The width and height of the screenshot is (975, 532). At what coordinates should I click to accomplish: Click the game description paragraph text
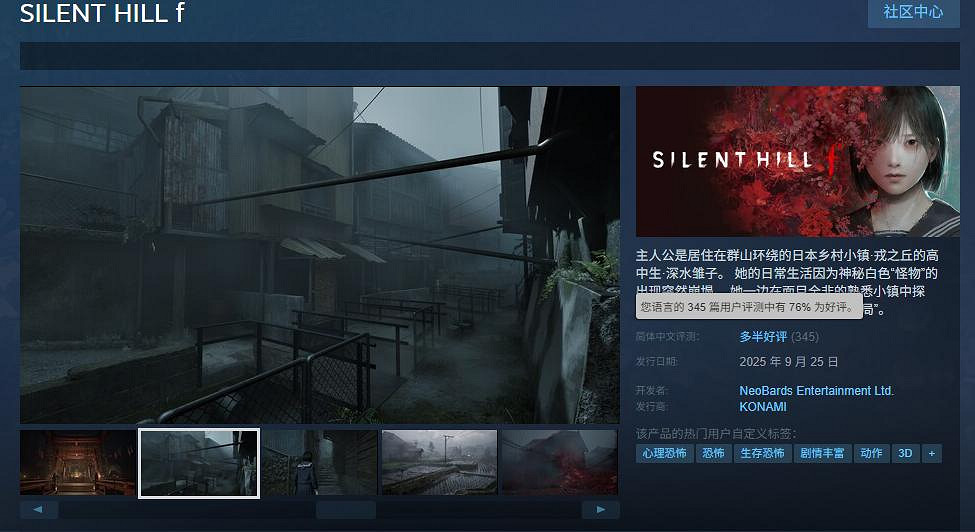coord(787,282)
